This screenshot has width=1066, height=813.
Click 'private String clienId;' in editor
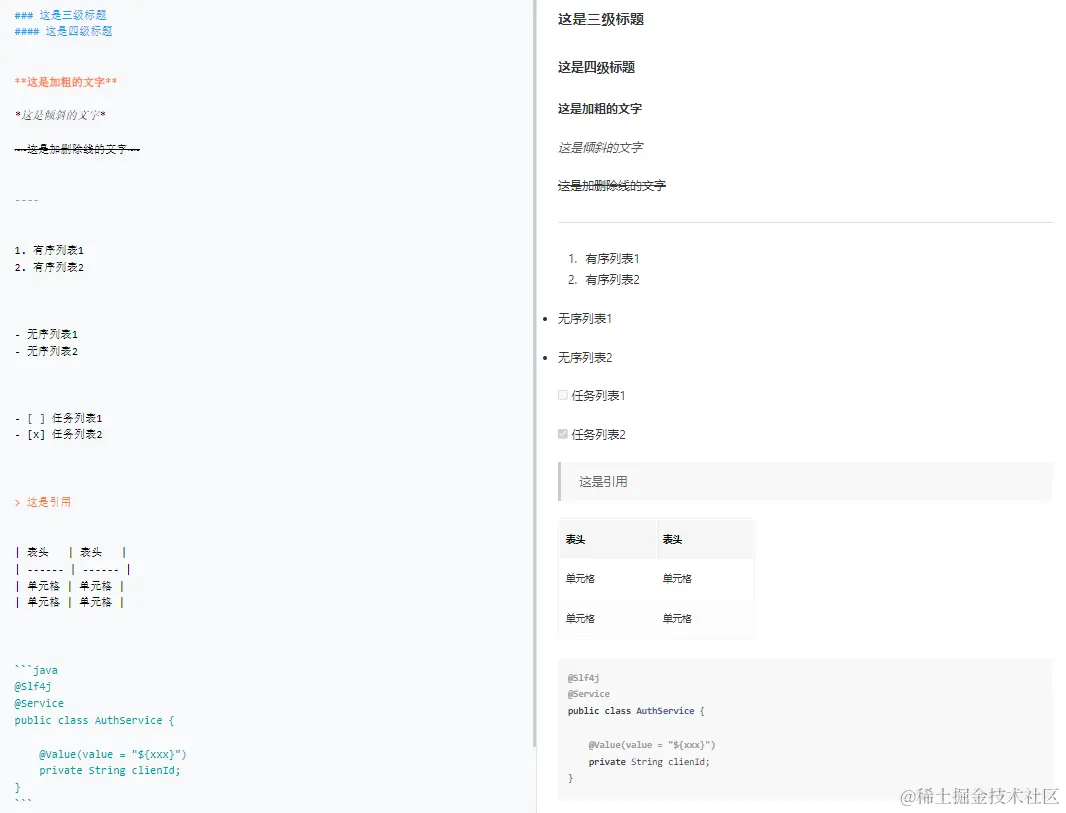pyautogui.click(x=109, y=771)
